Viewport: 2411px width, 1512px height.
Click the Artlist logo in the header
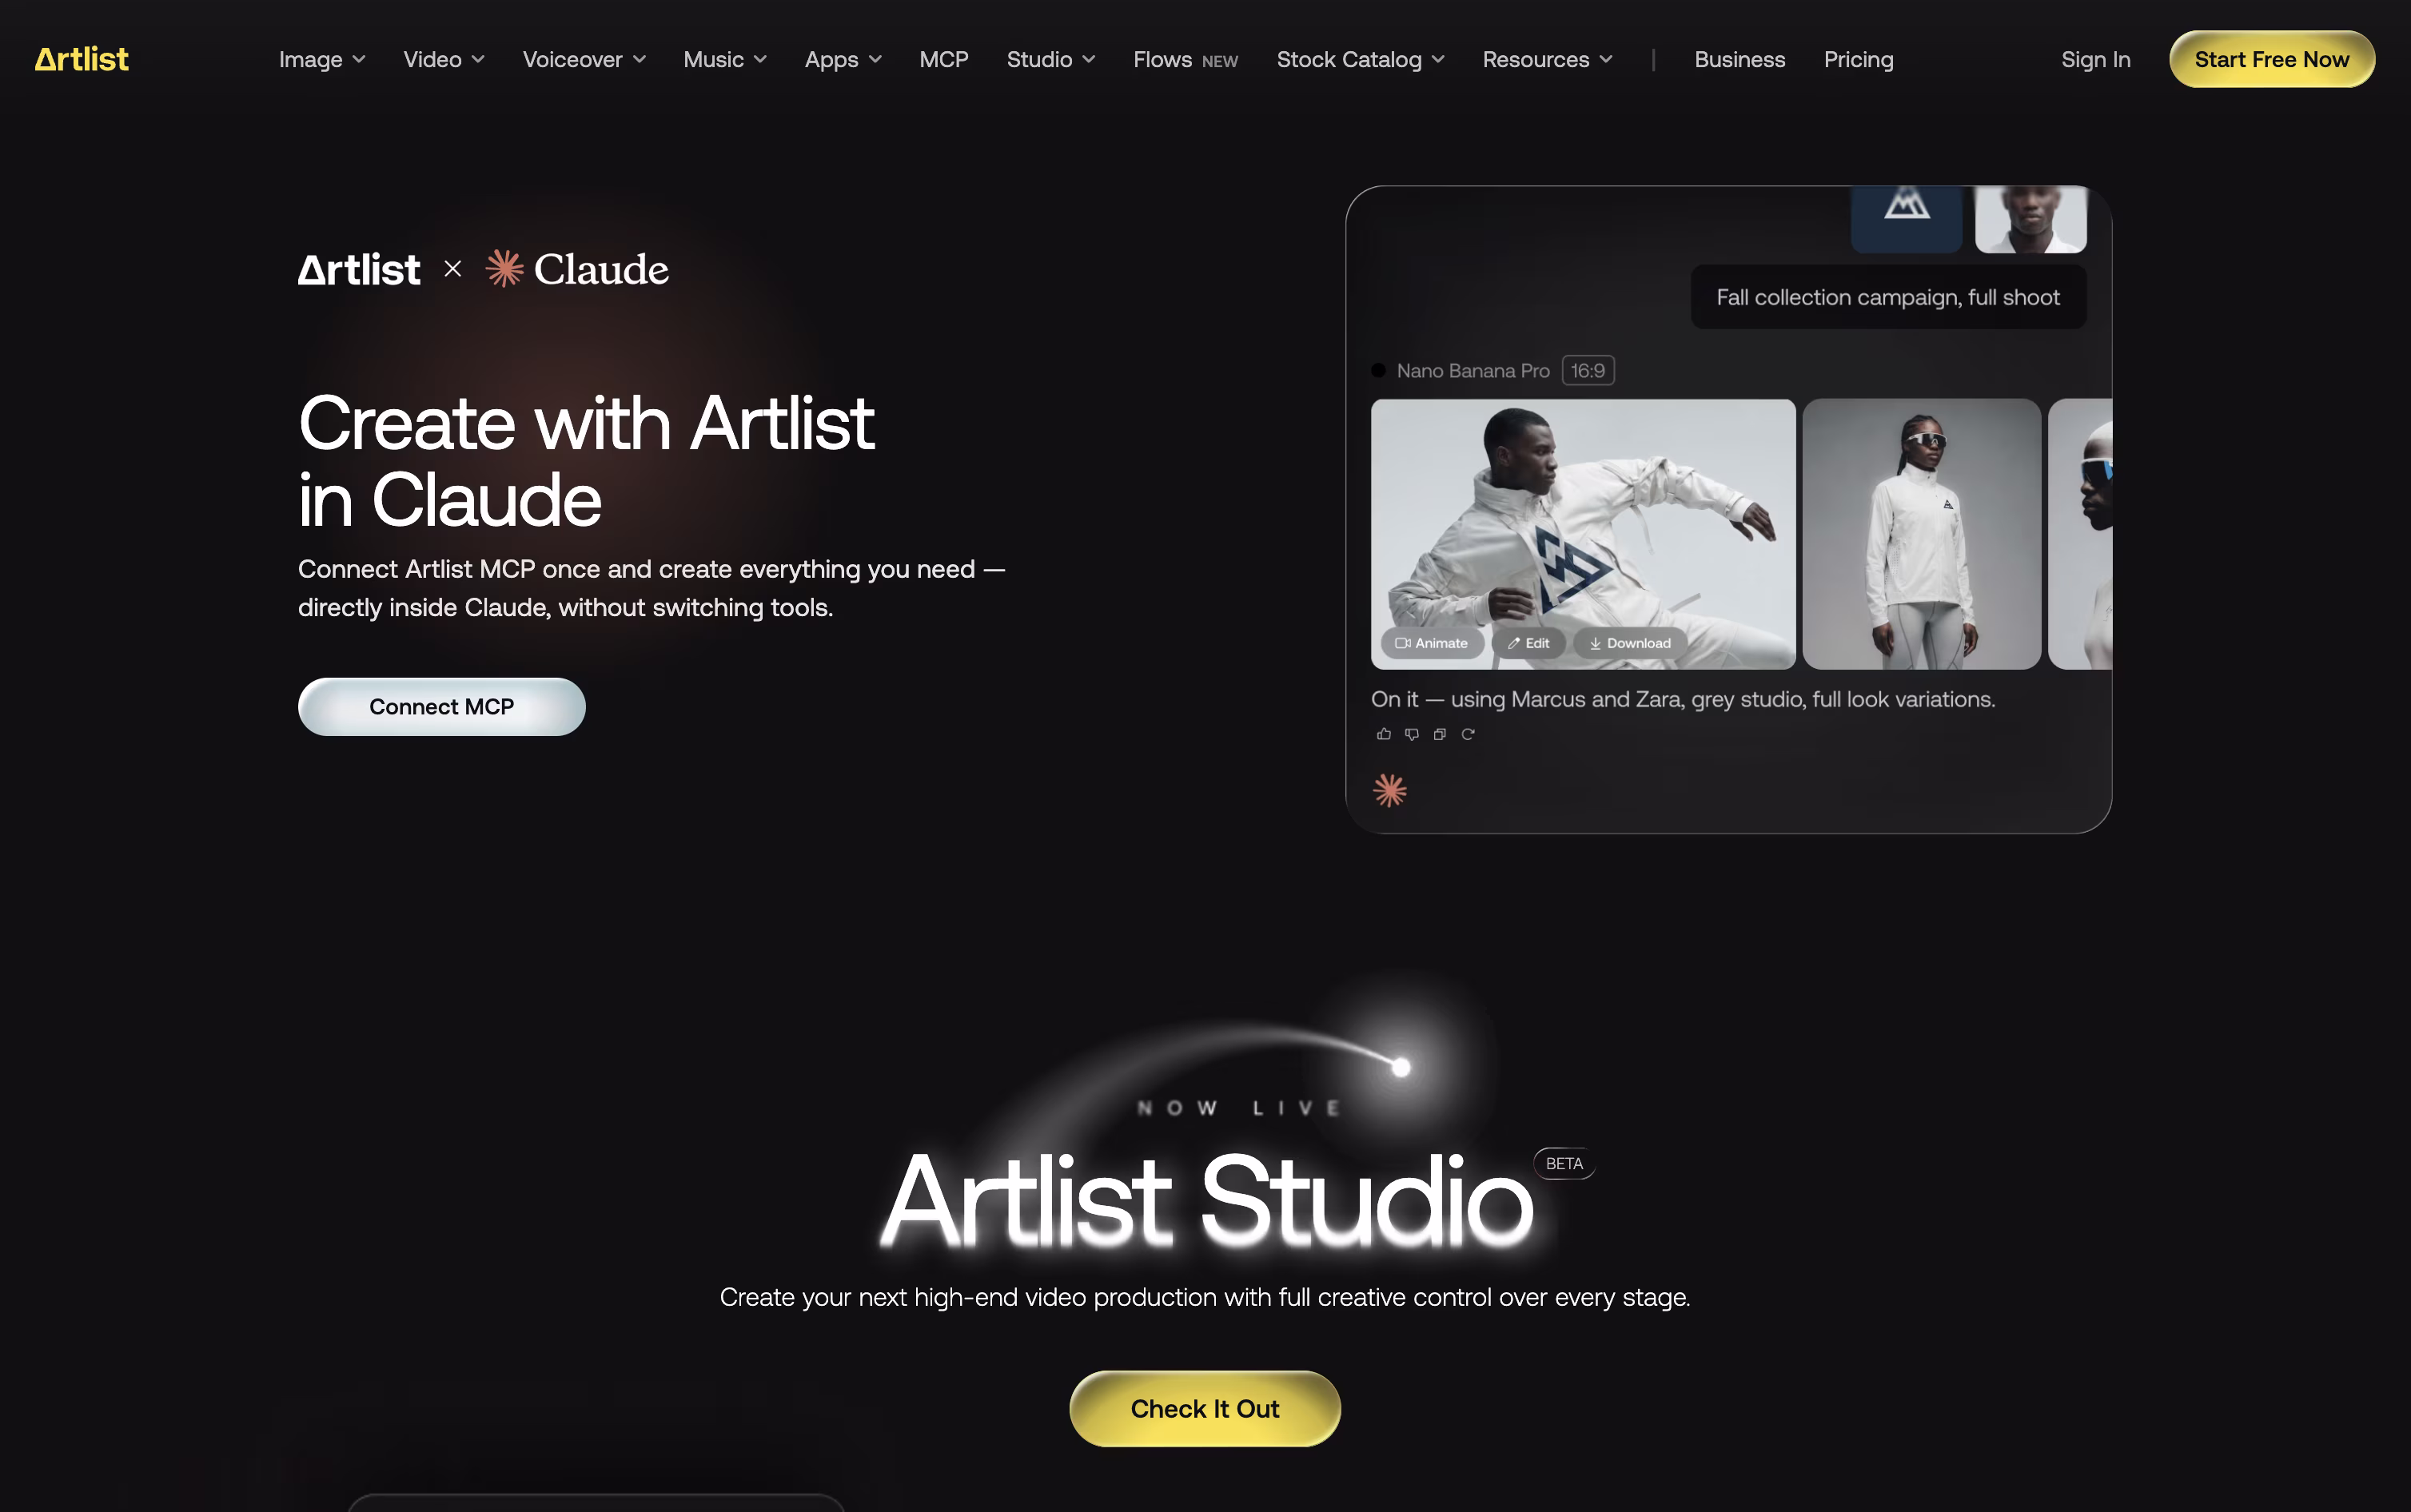(x=82, y=59)
